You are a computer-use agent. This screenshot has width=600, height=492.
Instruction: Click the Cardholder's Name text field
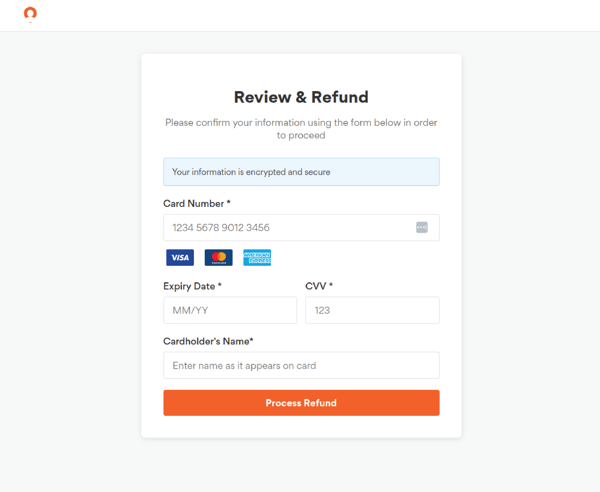pos(301,365)
